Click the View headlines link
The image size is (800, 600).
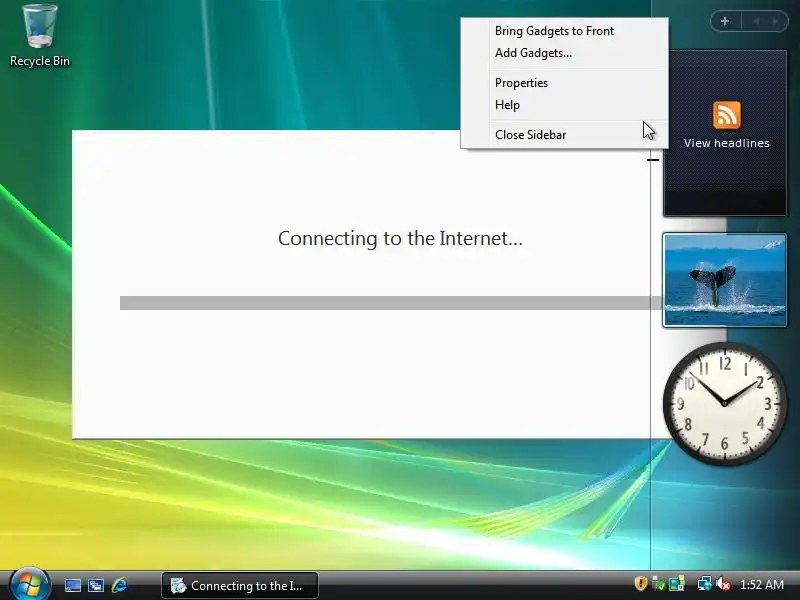point(727,143)
